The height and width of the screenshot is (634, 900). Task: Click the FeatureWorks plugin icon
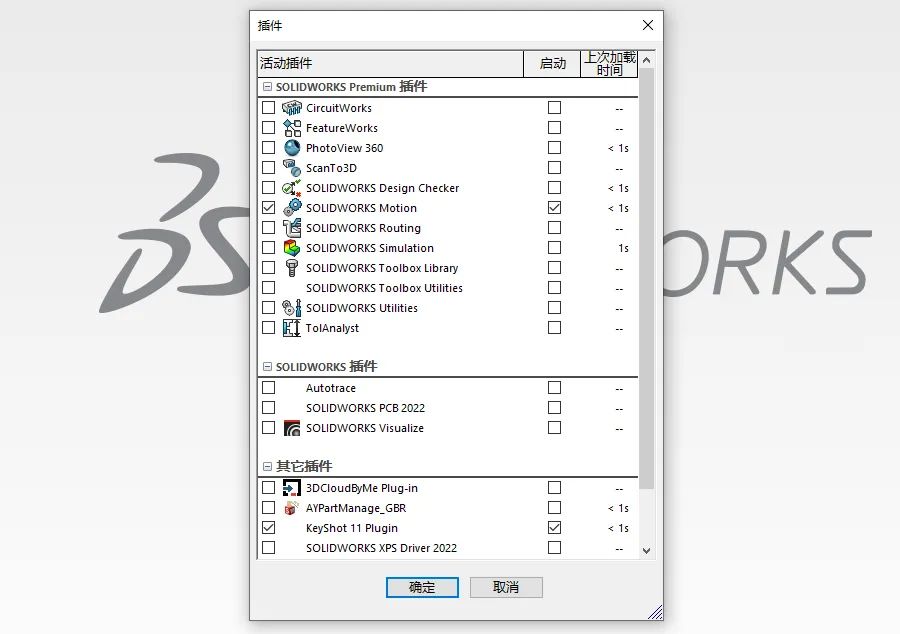coord(292,128)
